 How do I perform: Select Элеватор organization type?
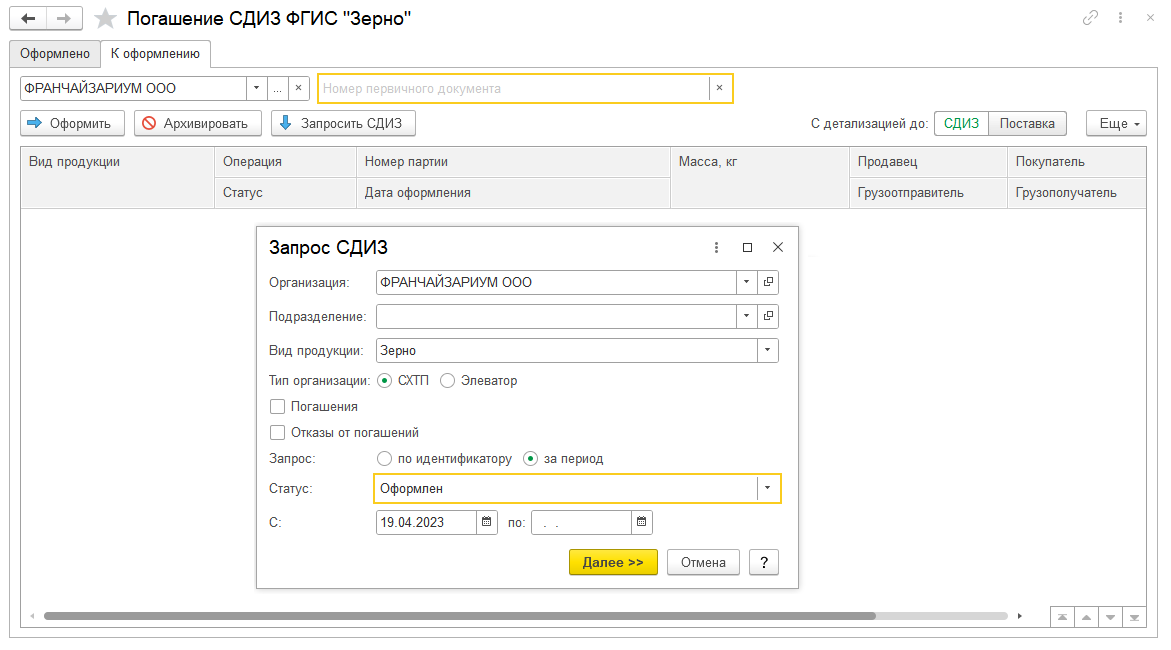447,381
